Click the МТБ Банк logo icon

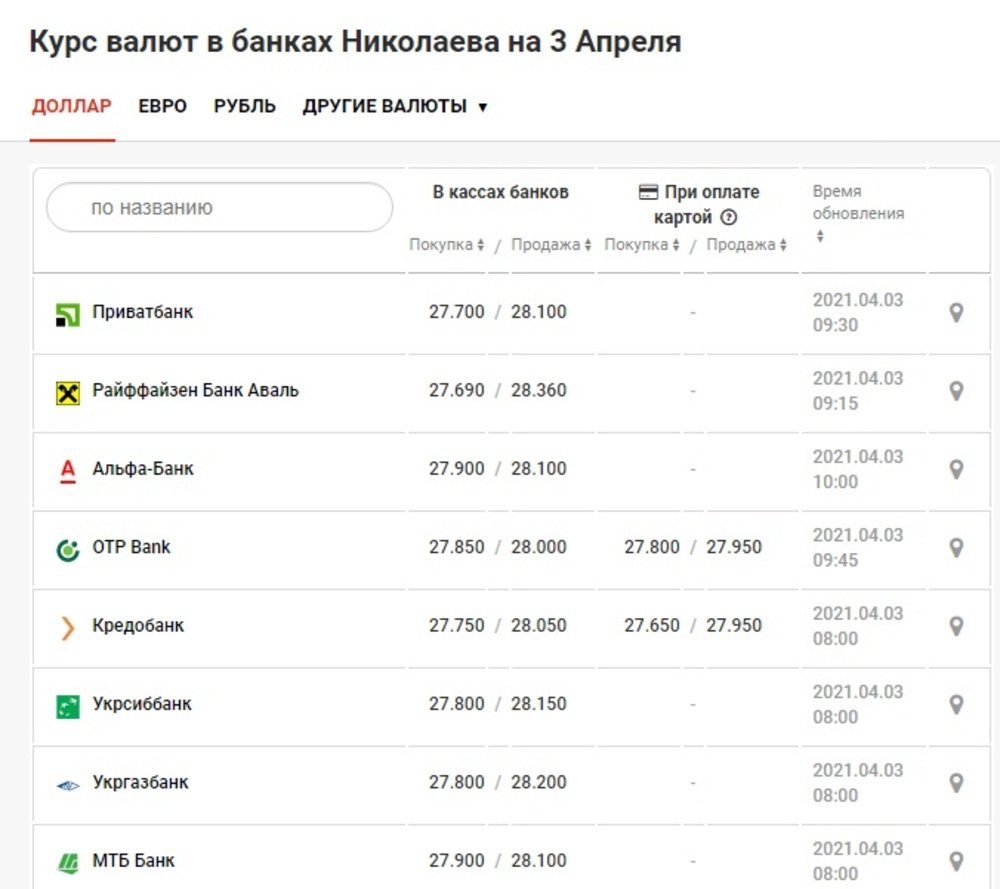pyautogui.click(x=68, y=863)
